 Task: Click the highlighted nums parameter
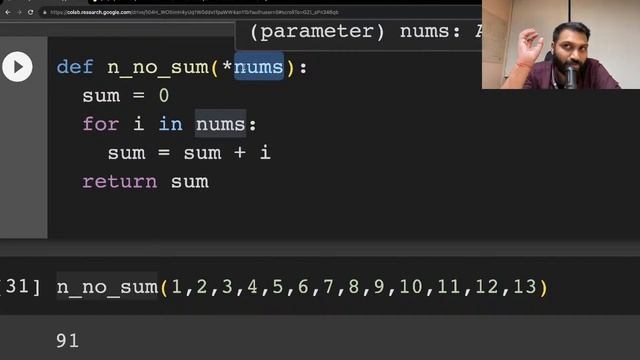click(258, 67)
